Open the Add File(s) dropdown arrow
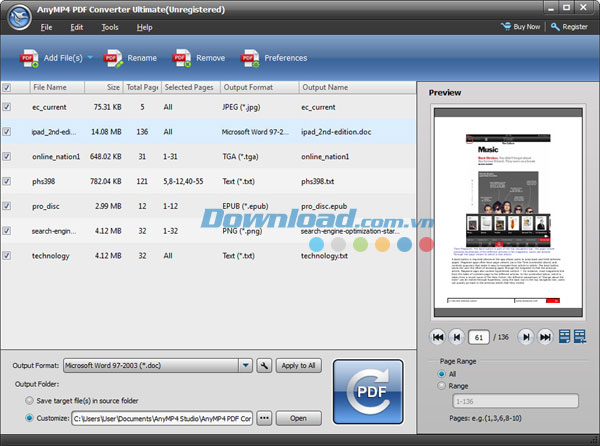Viewport: 600px width, 446px height. [x=90, y=58]
